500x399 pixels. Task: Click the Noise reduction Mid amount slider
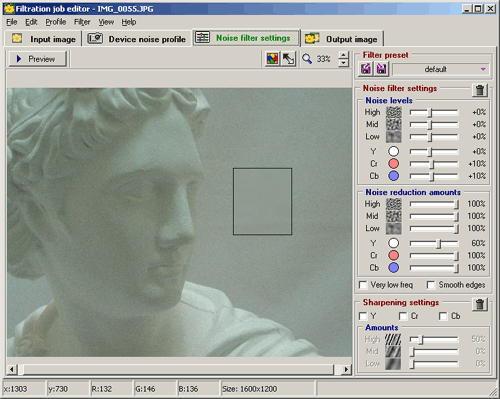434,216
